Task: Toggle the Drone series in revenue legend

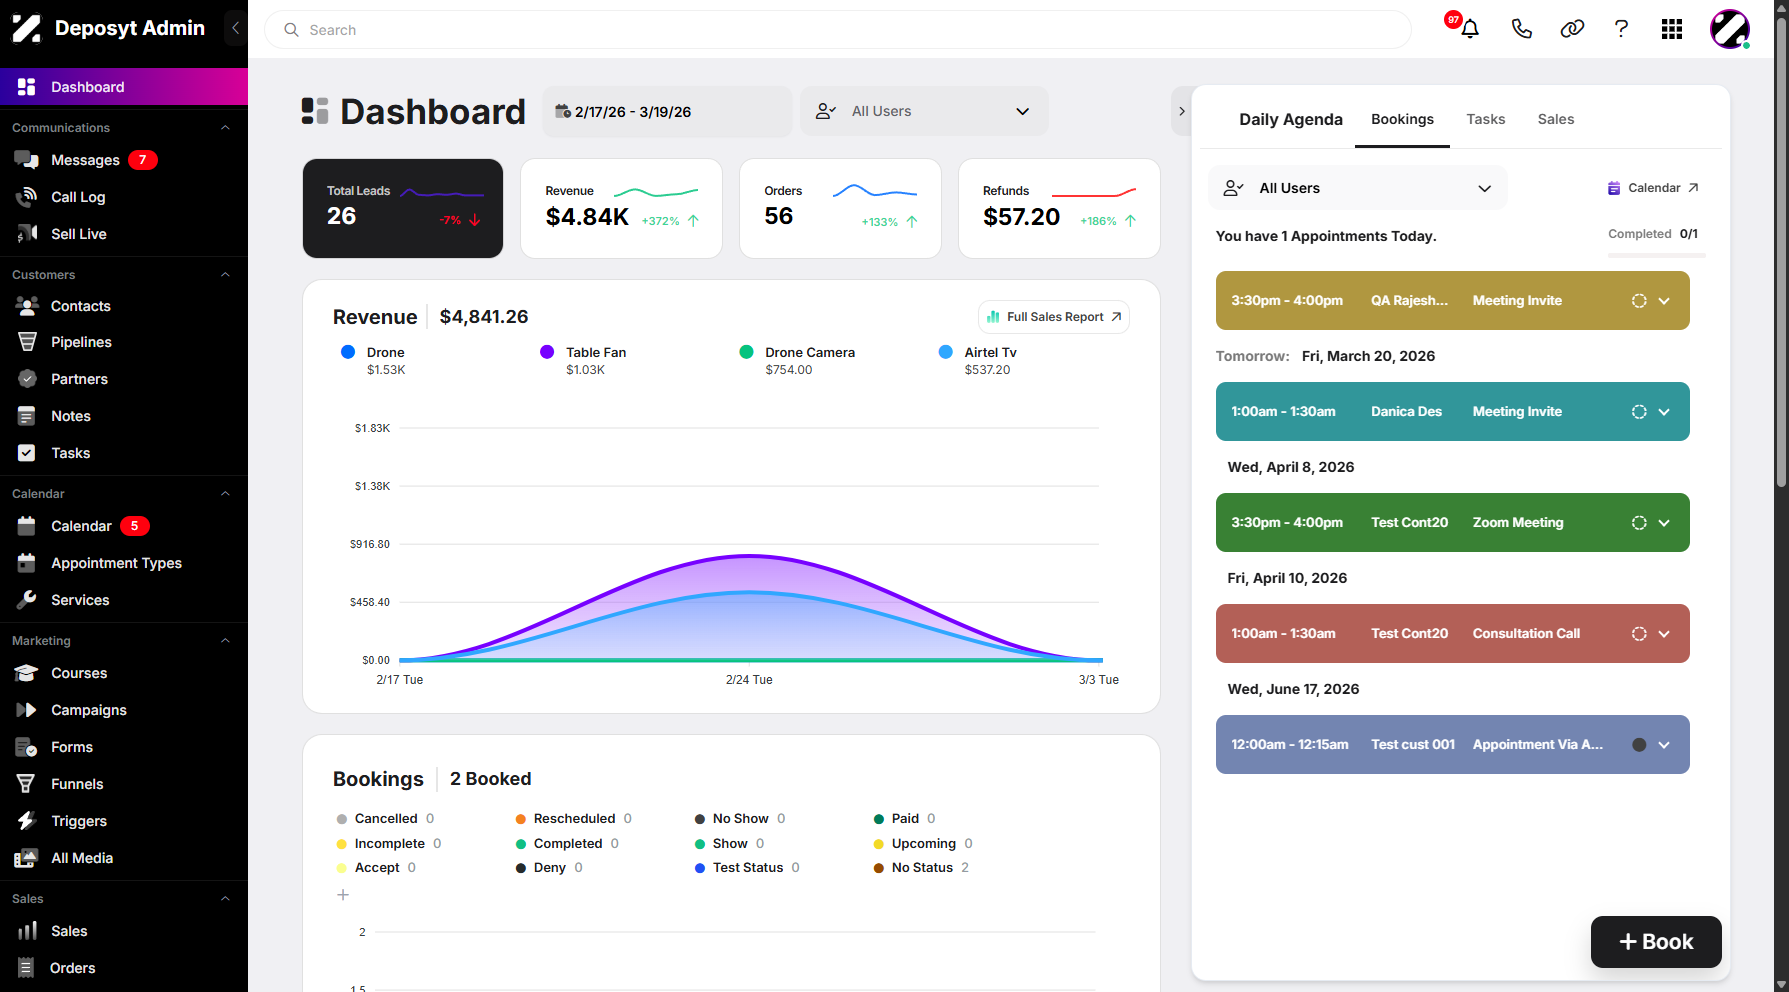Action: click(348, 352)
